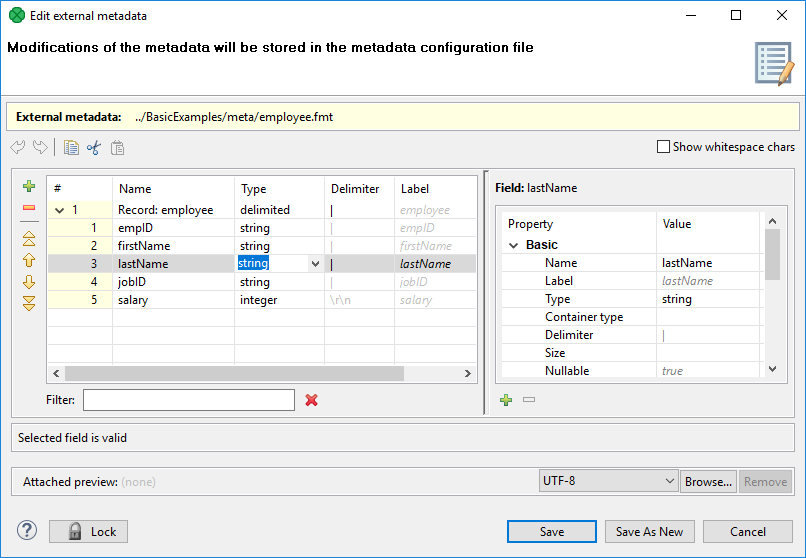806x558 pixels.
Task: Click the green plus to add a field
Action: (x=29, y=187)
